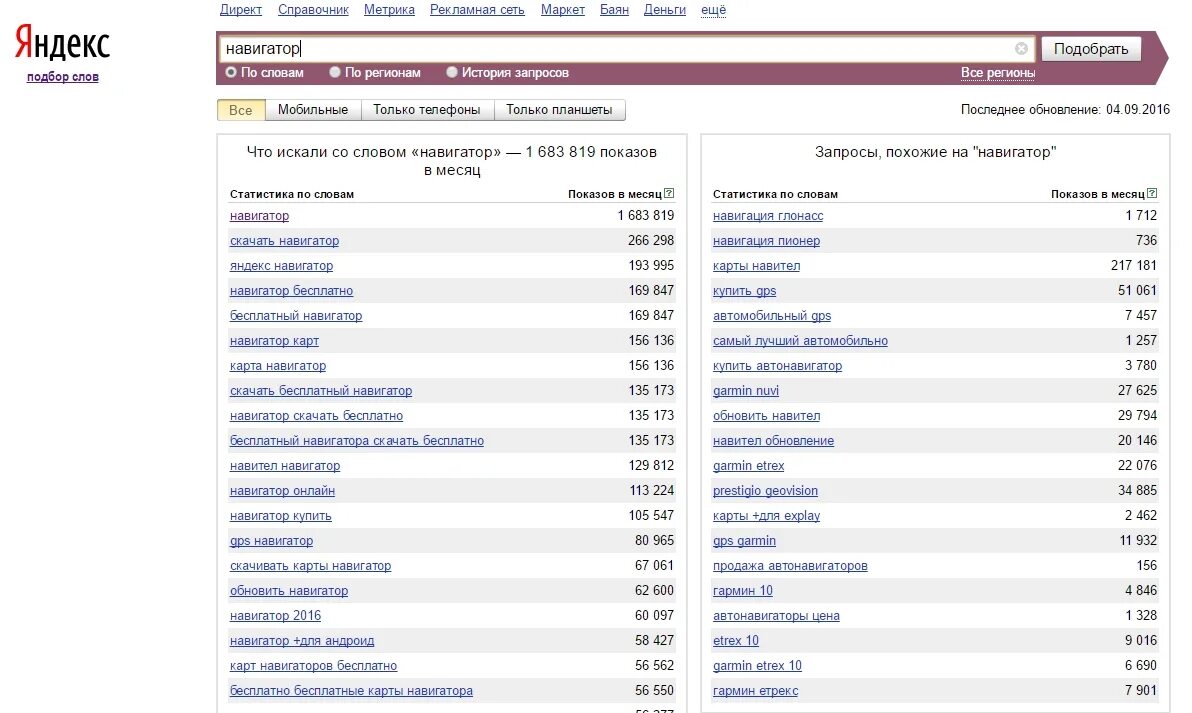Screen dimensions: 1192x713
Task: Open the карт навигаторов бесплатно link
Action: (313, 666)
